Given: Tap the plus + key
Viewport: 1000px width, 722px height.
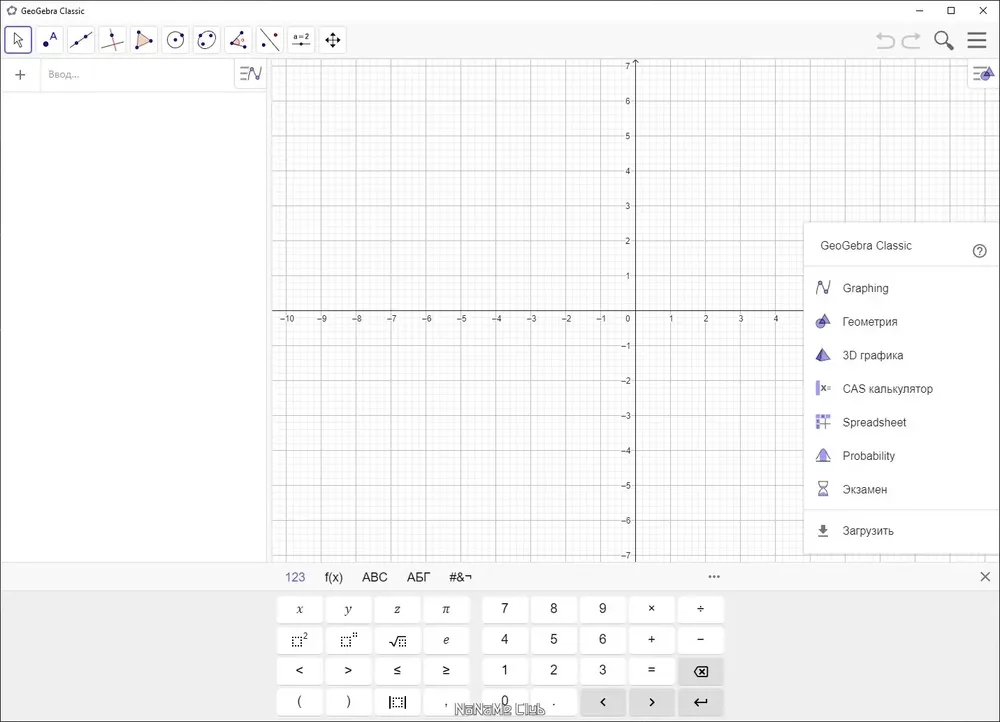Looking at the screenshot, I should coord(651,640).
